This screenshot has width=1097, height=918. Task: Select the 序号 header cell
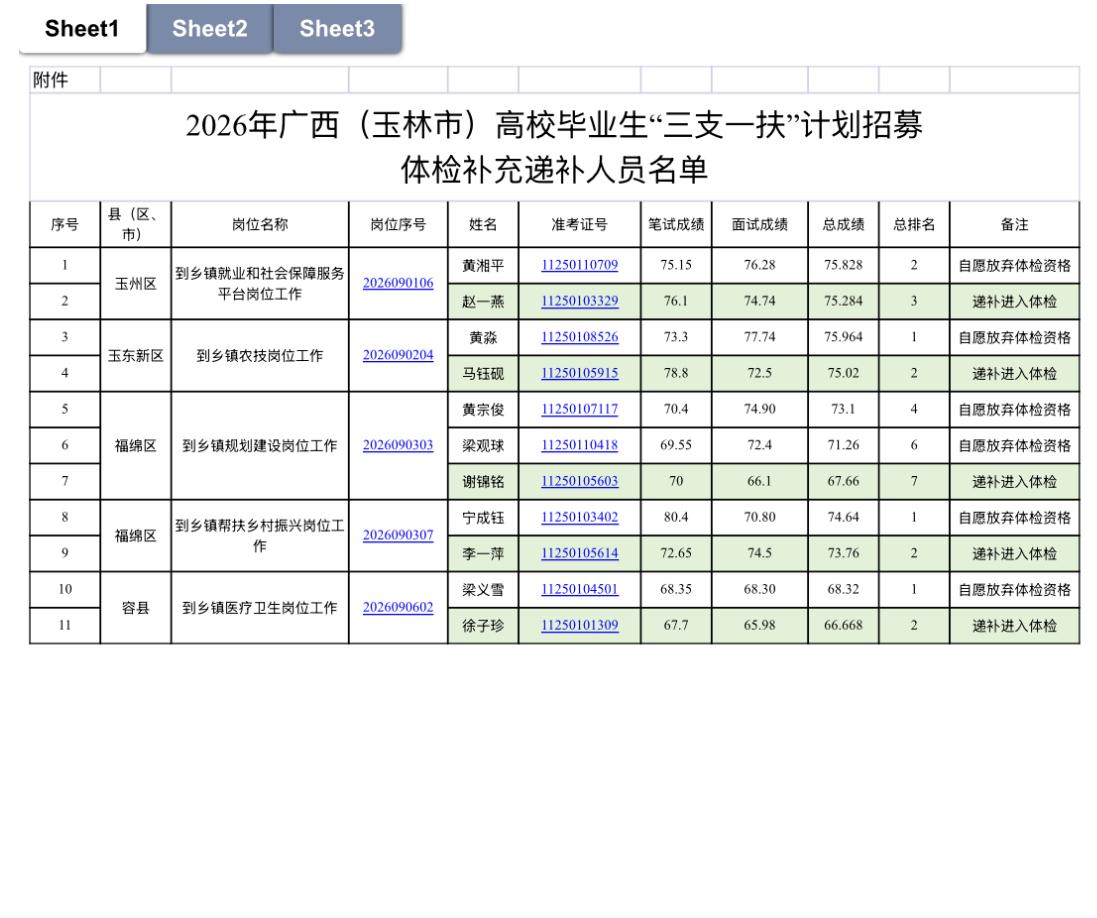(65, 225)
